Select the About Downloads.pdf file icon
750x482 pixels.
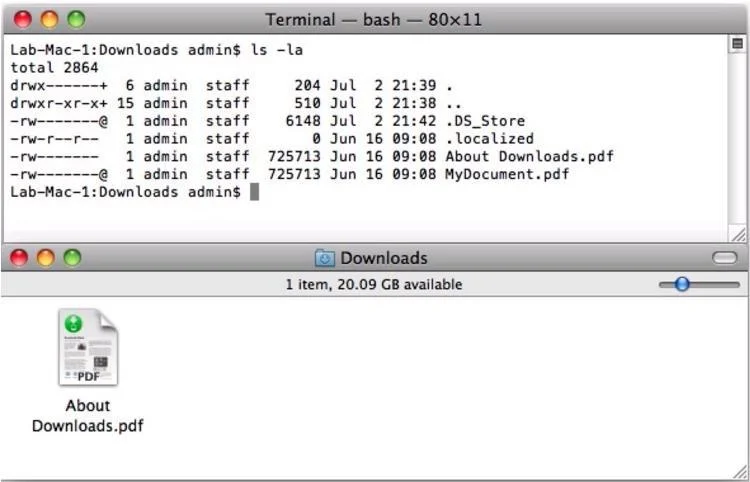(88, 347)
